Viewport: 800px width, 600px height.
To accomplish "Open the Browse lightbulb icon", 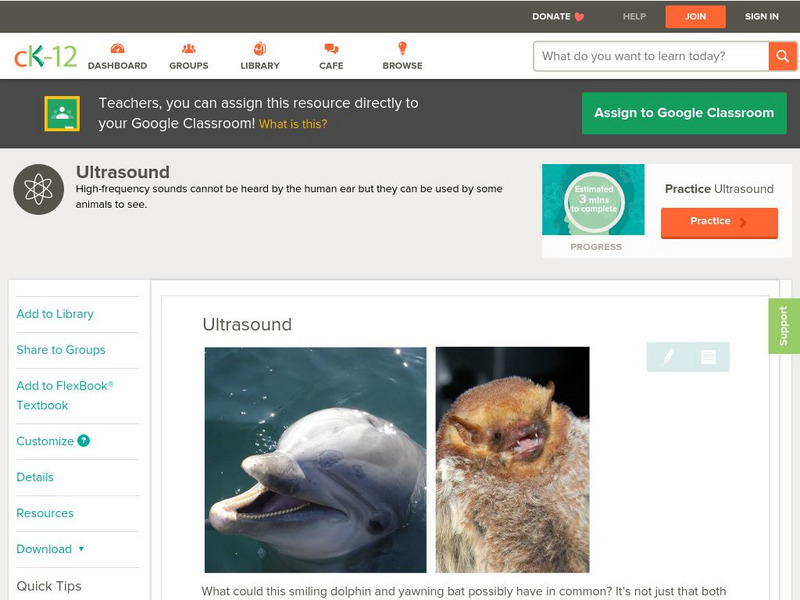I will coord(403,48).
